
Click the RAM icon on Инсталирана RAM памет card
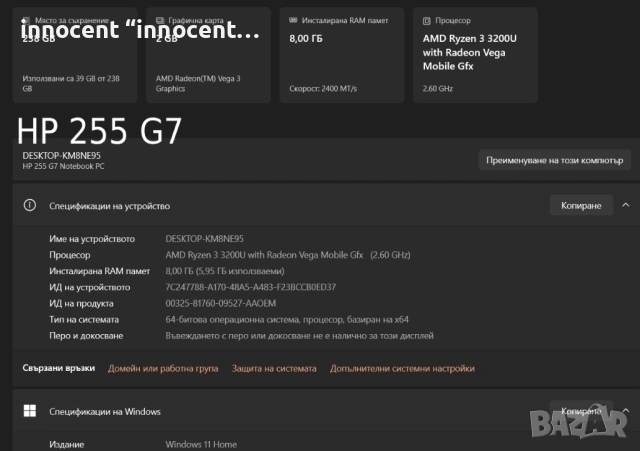[x=293, y=20]
